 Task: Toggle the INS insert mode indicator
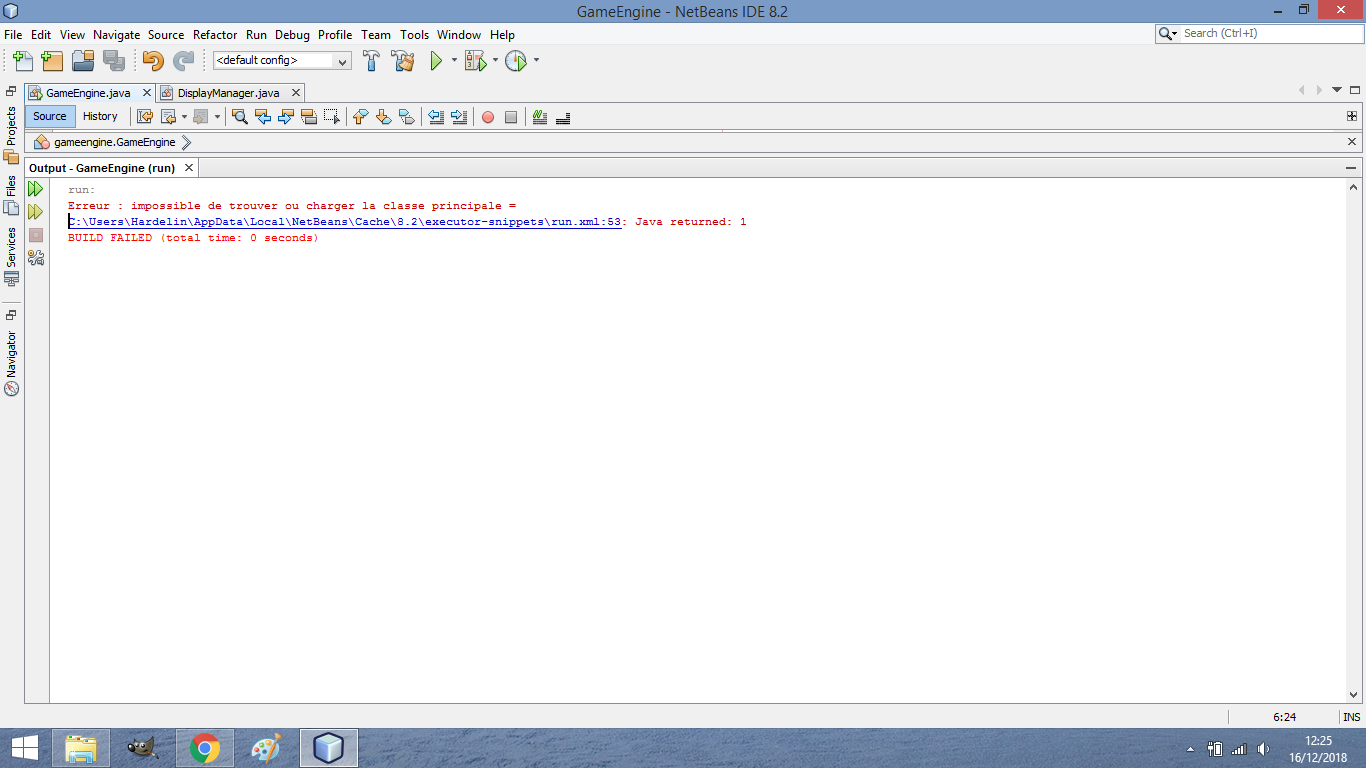tap(1352, 717)
